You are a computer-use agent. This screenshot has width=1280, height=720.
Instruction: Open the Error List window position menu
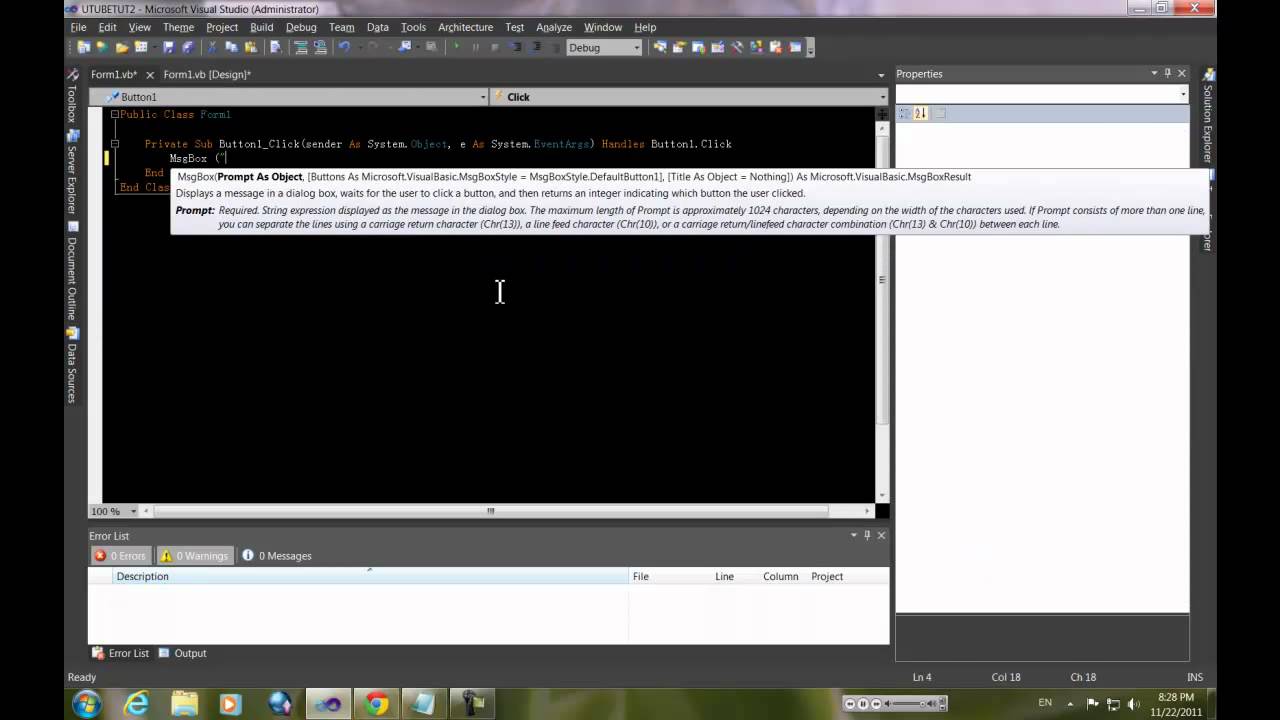pos(854,535)
